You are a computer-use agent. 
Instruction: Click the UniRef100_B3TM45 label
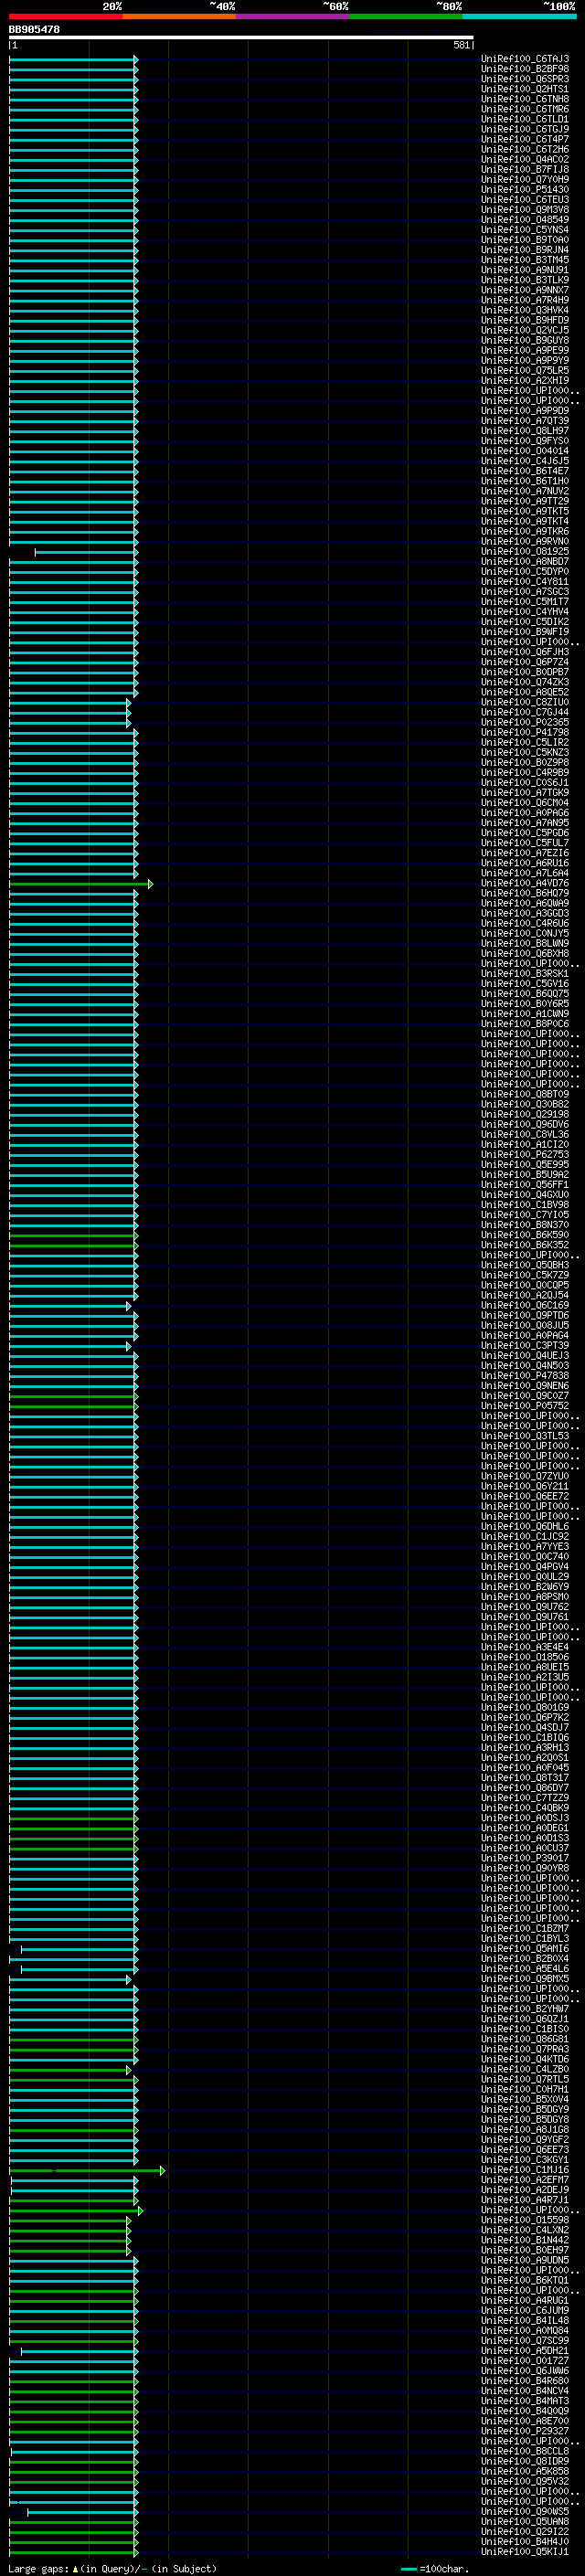coord(525,260)
